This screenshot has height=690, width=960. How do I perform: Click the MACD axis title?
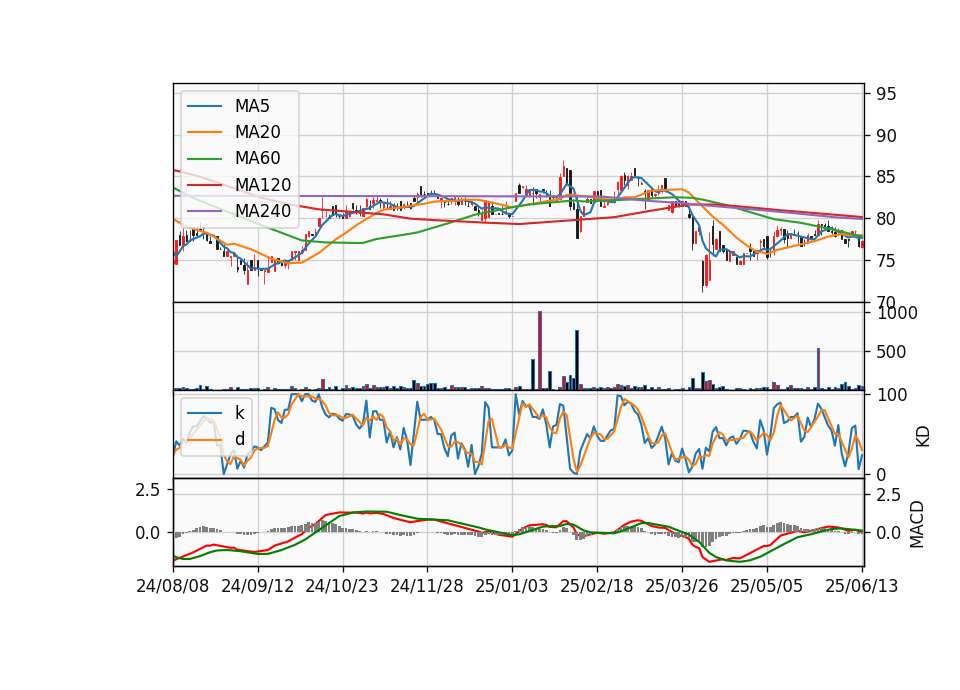click(x=917, y=524)
